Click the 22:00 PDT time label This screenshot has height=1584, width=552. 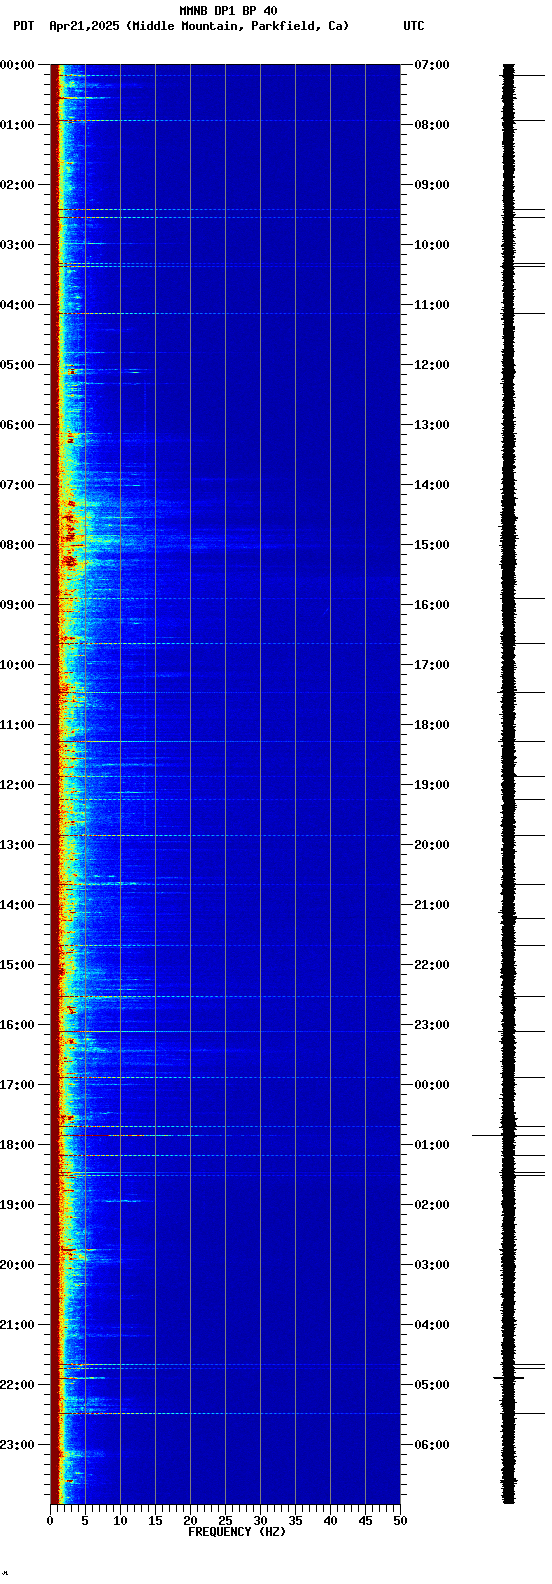18,1385
